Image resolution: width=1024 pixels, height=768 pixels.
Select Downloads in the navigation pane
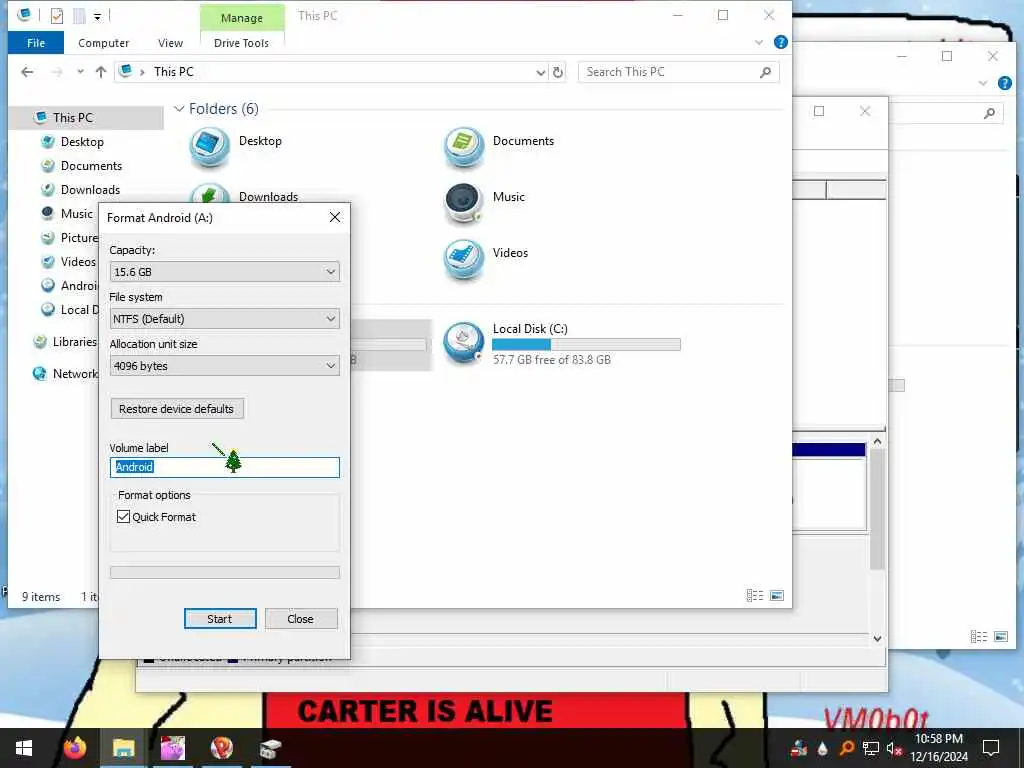click(90, 190)
